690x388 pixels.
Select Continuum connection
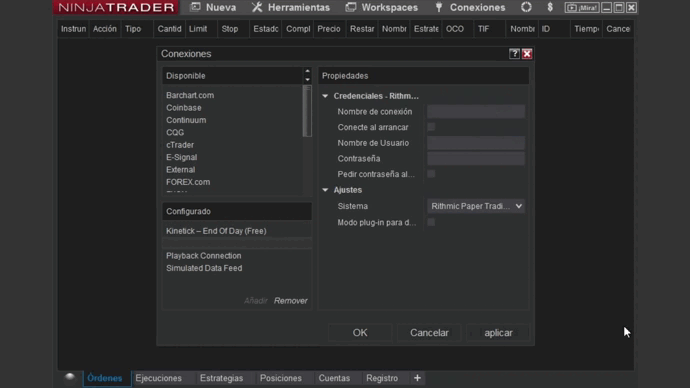(x=186, y=120)
